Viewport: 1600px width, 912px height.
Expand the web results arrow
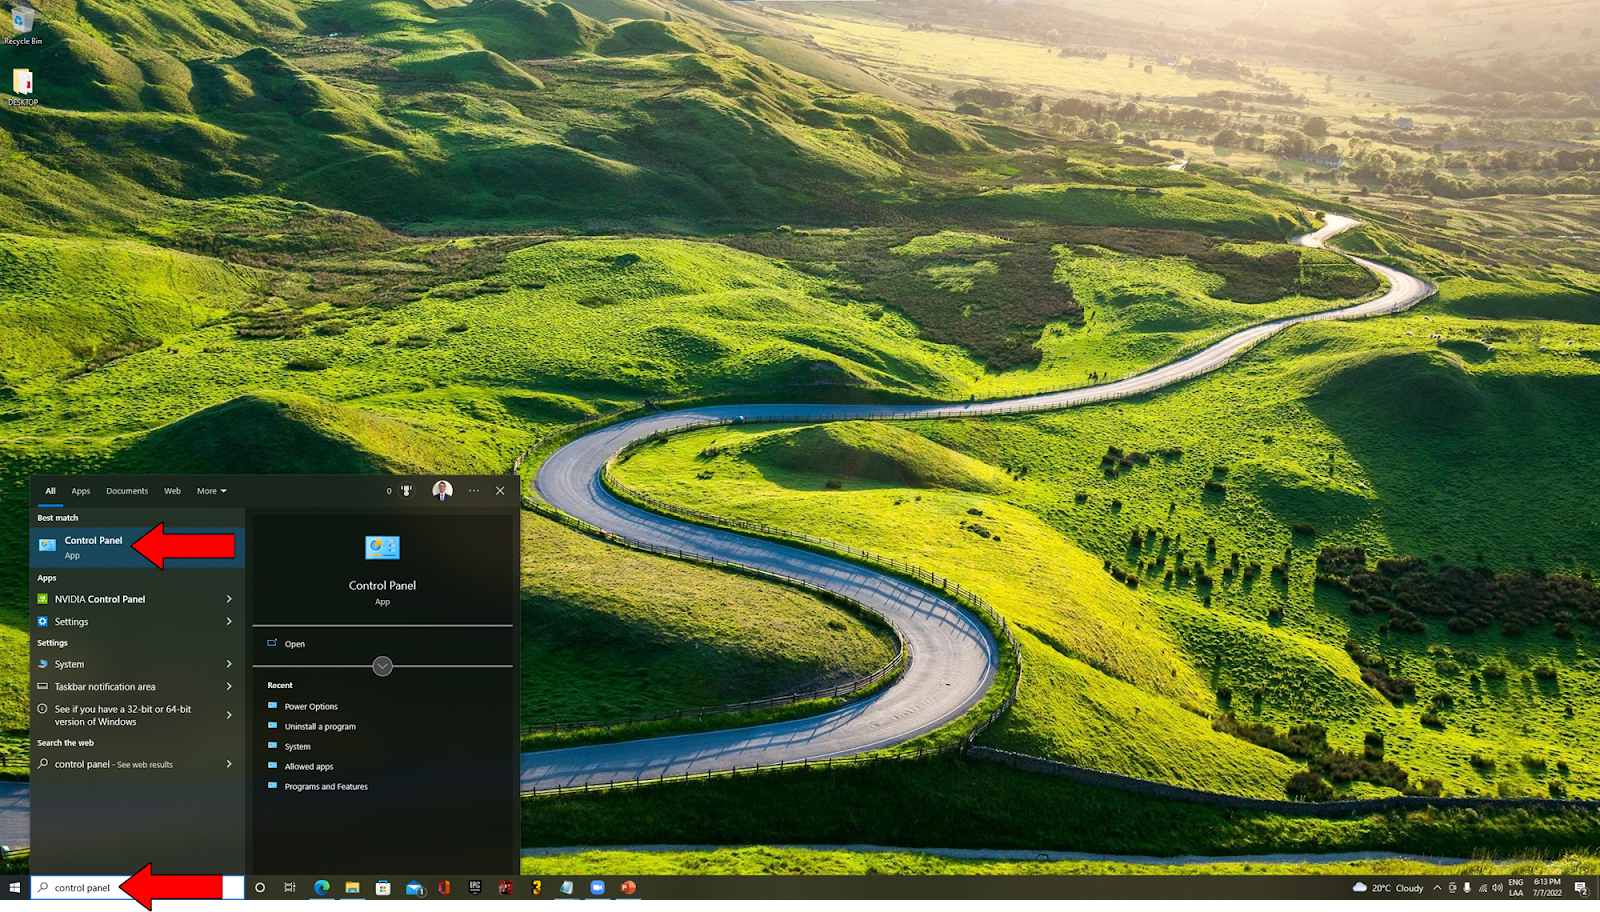click(x=229, y=764)
